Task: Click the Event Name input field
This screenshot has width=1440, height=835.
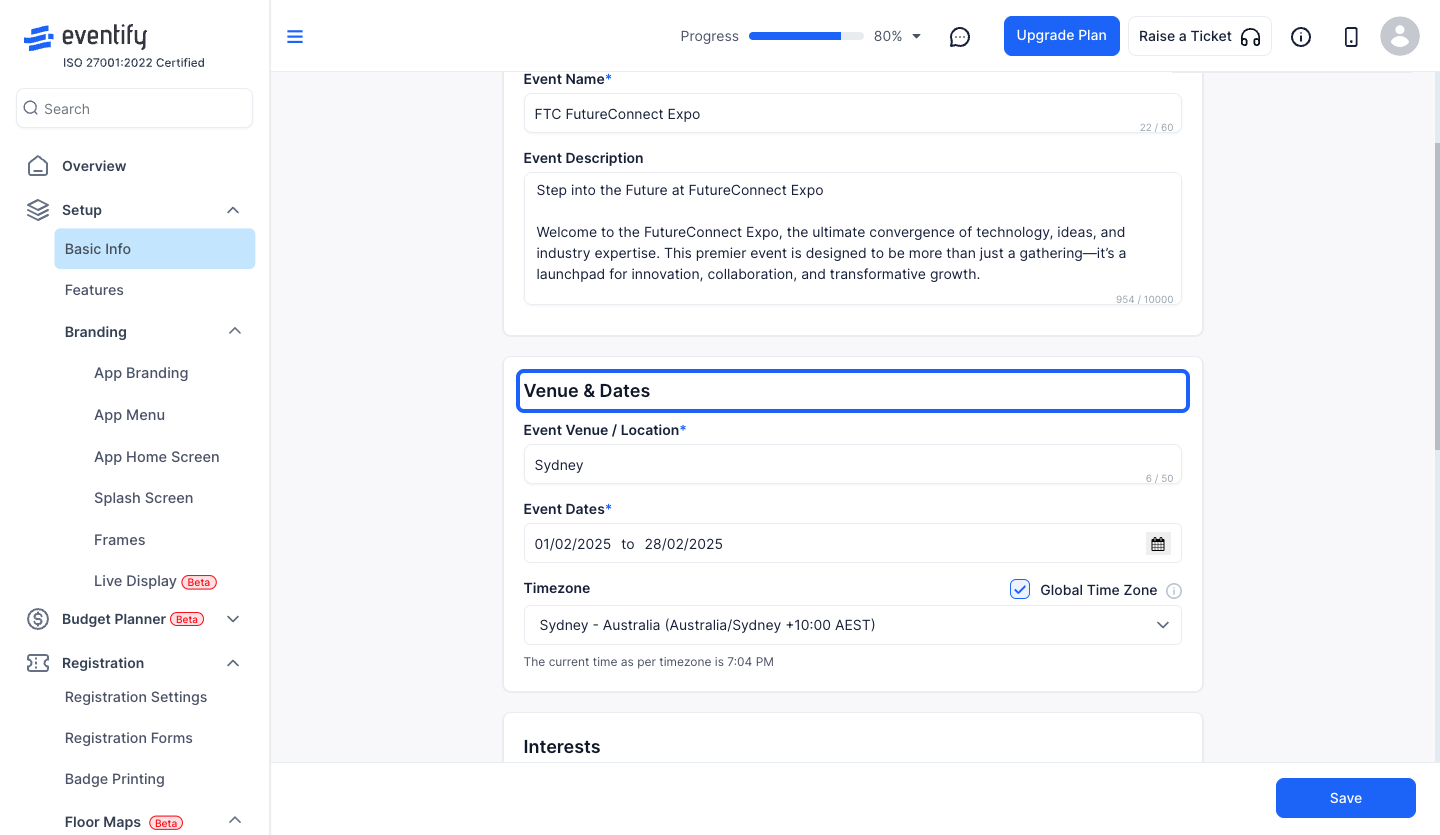Action: pyautogui.click(x=852, y=114)
